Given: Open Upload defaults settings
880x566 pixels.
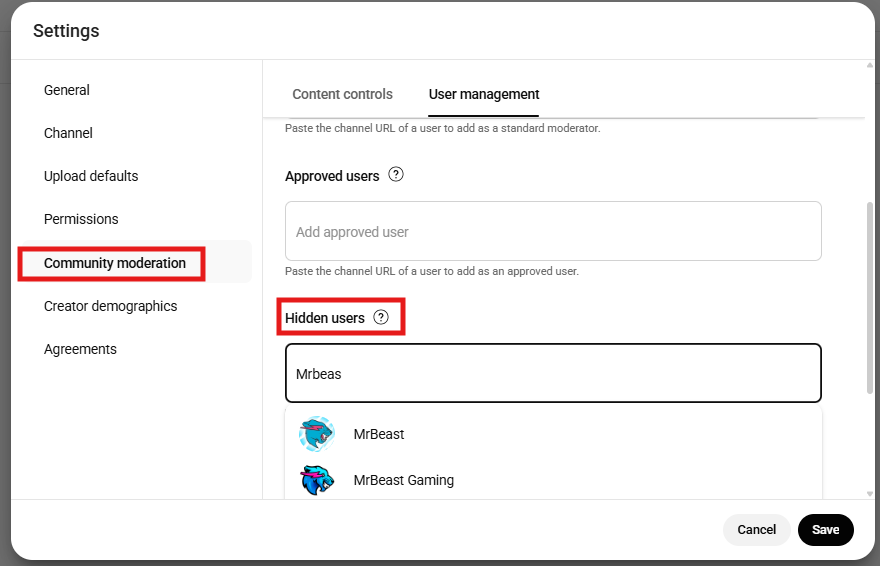Looking at the screenshot, I should (x=91, y=176).
